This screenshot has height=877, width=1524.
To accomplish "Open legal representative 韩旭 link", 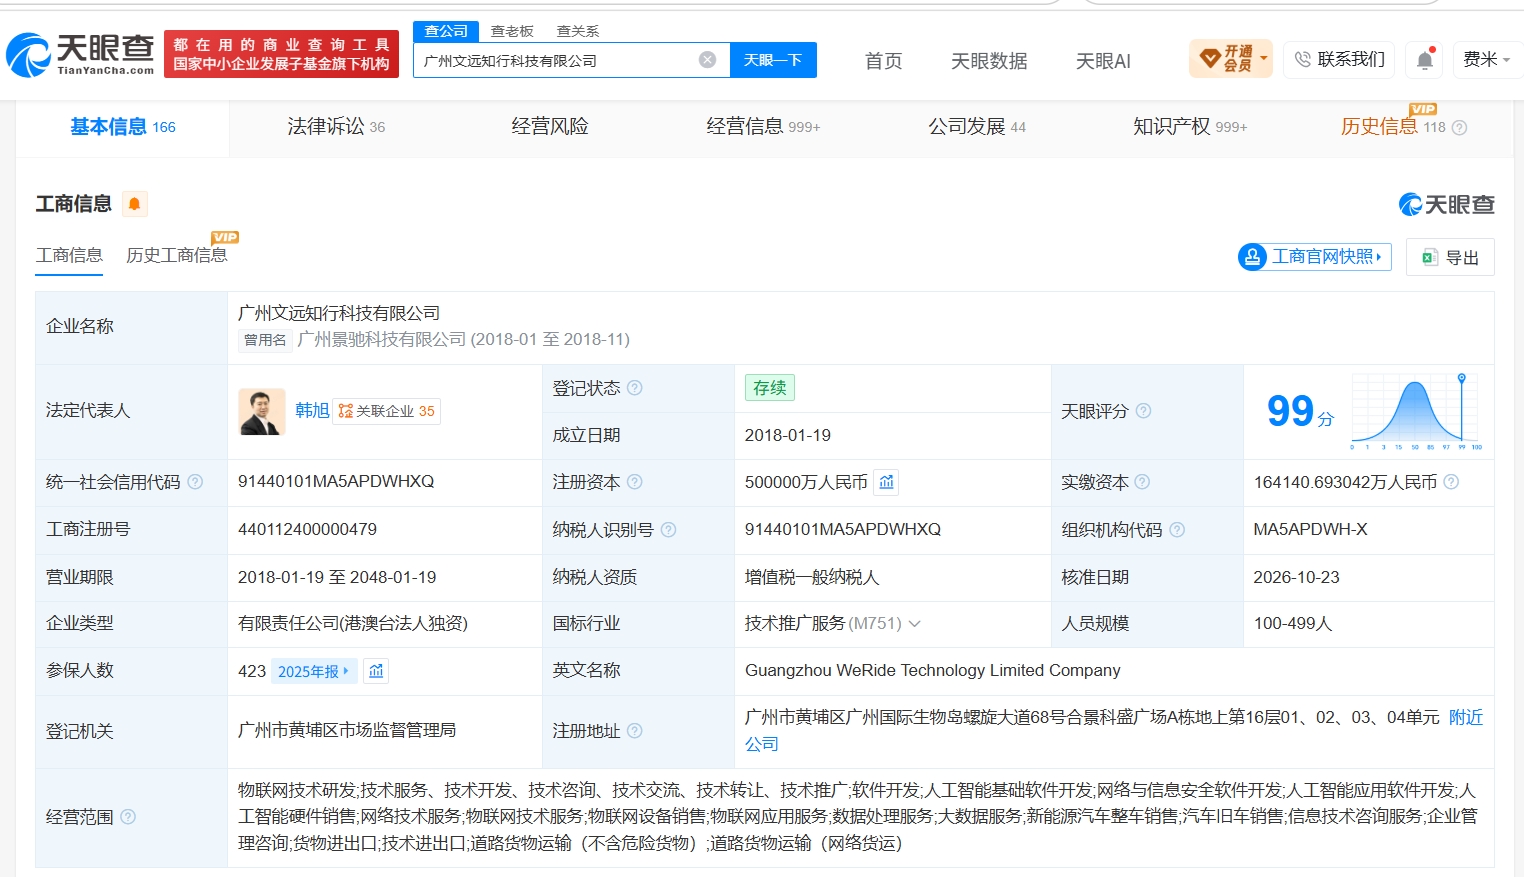I will [312, 411].
